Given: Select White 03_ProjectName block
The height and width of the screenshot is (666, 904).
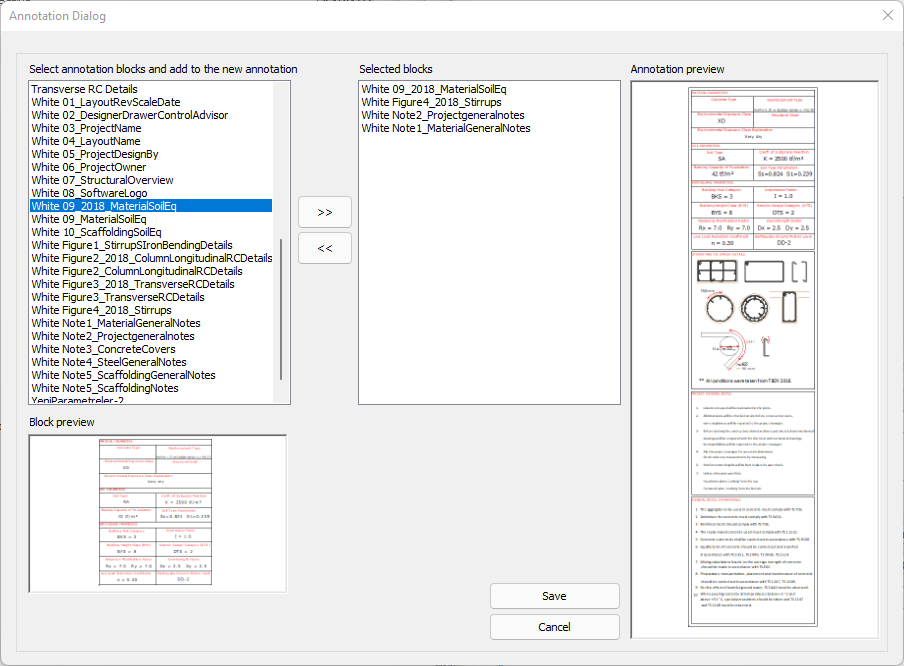Looking at the screenshot, I should (x=86, y=128).
